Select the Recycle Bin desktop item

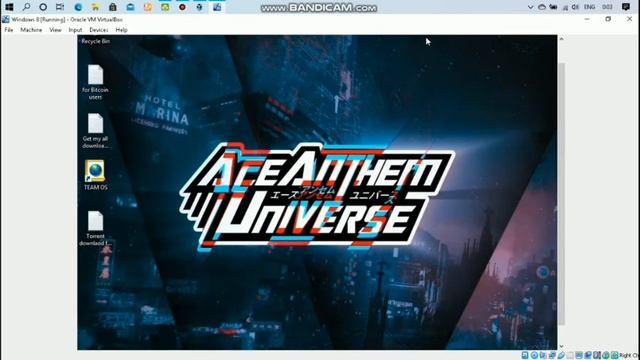(96, 41)
